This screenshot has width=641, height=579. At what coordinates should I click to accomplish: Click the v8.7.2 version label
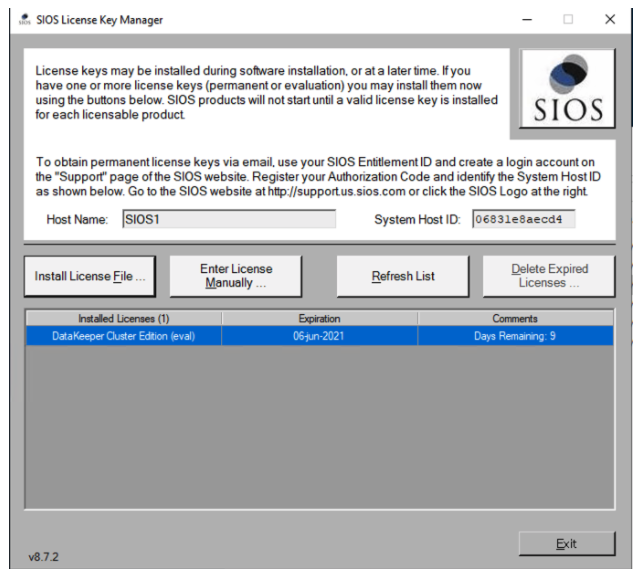[x=43, y=557]
